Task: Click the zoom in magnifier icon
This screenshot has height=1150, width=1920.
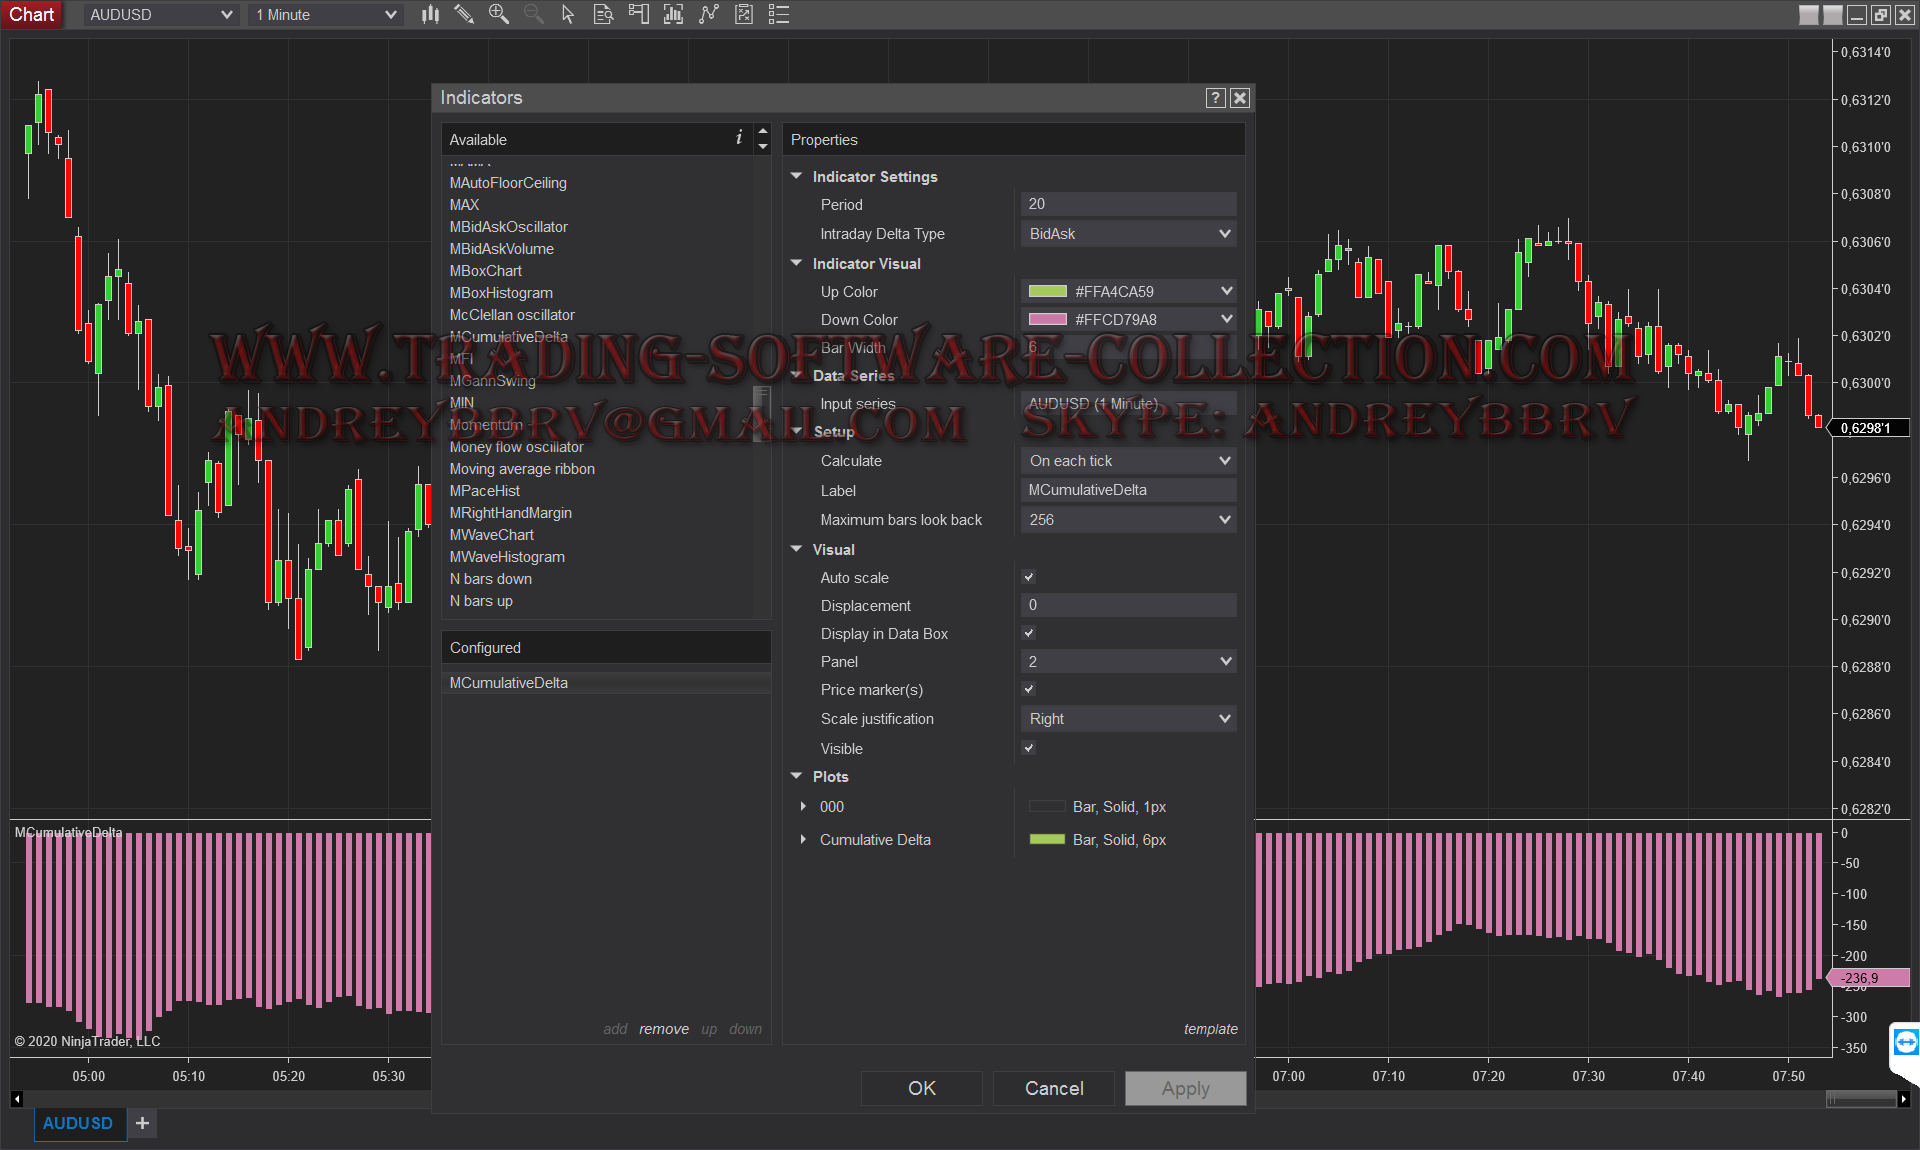Action: [498, 15]
